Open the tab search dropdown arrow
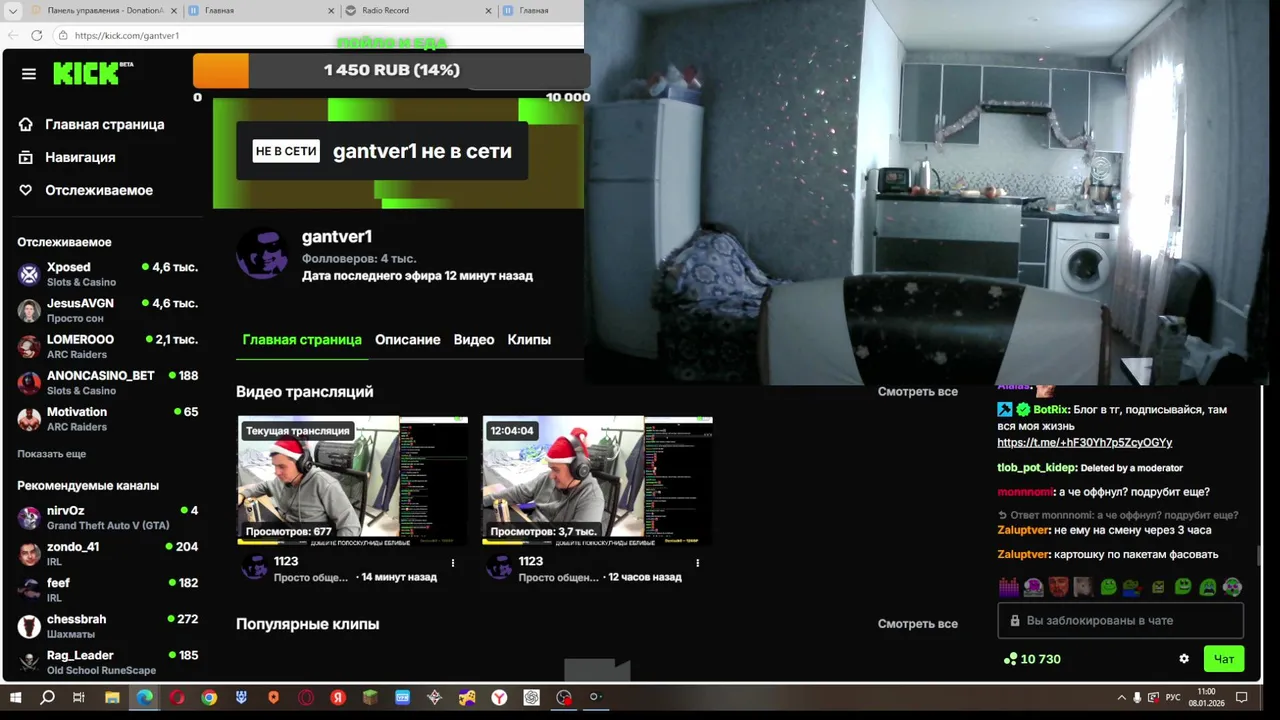The height and width of the screenshot is (720, 1280). tap(13, 10)
